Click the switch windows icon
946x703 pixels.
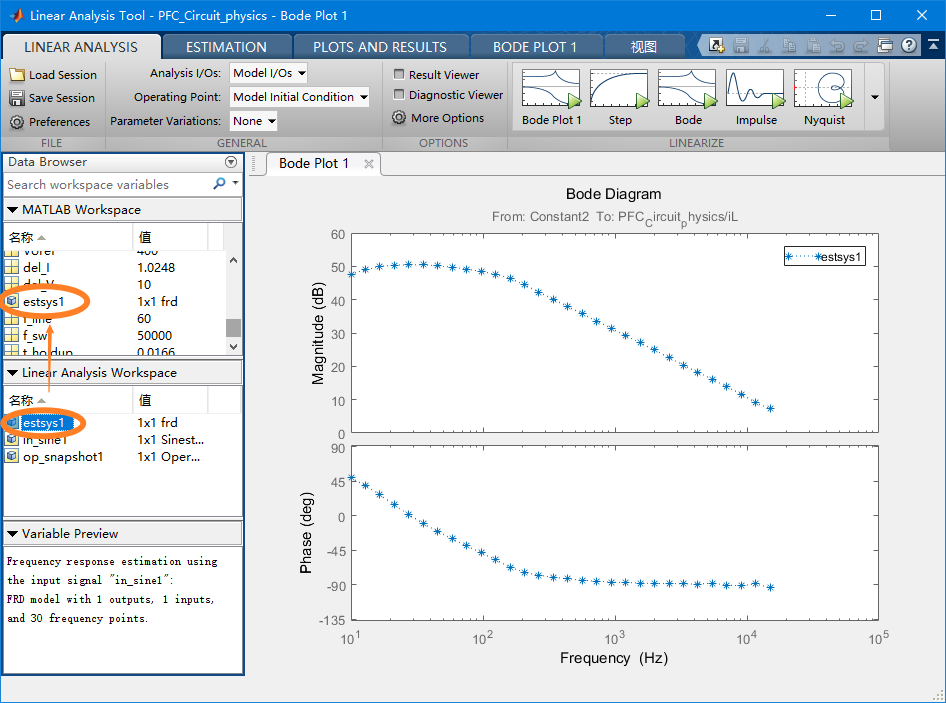tap(885, 45)
